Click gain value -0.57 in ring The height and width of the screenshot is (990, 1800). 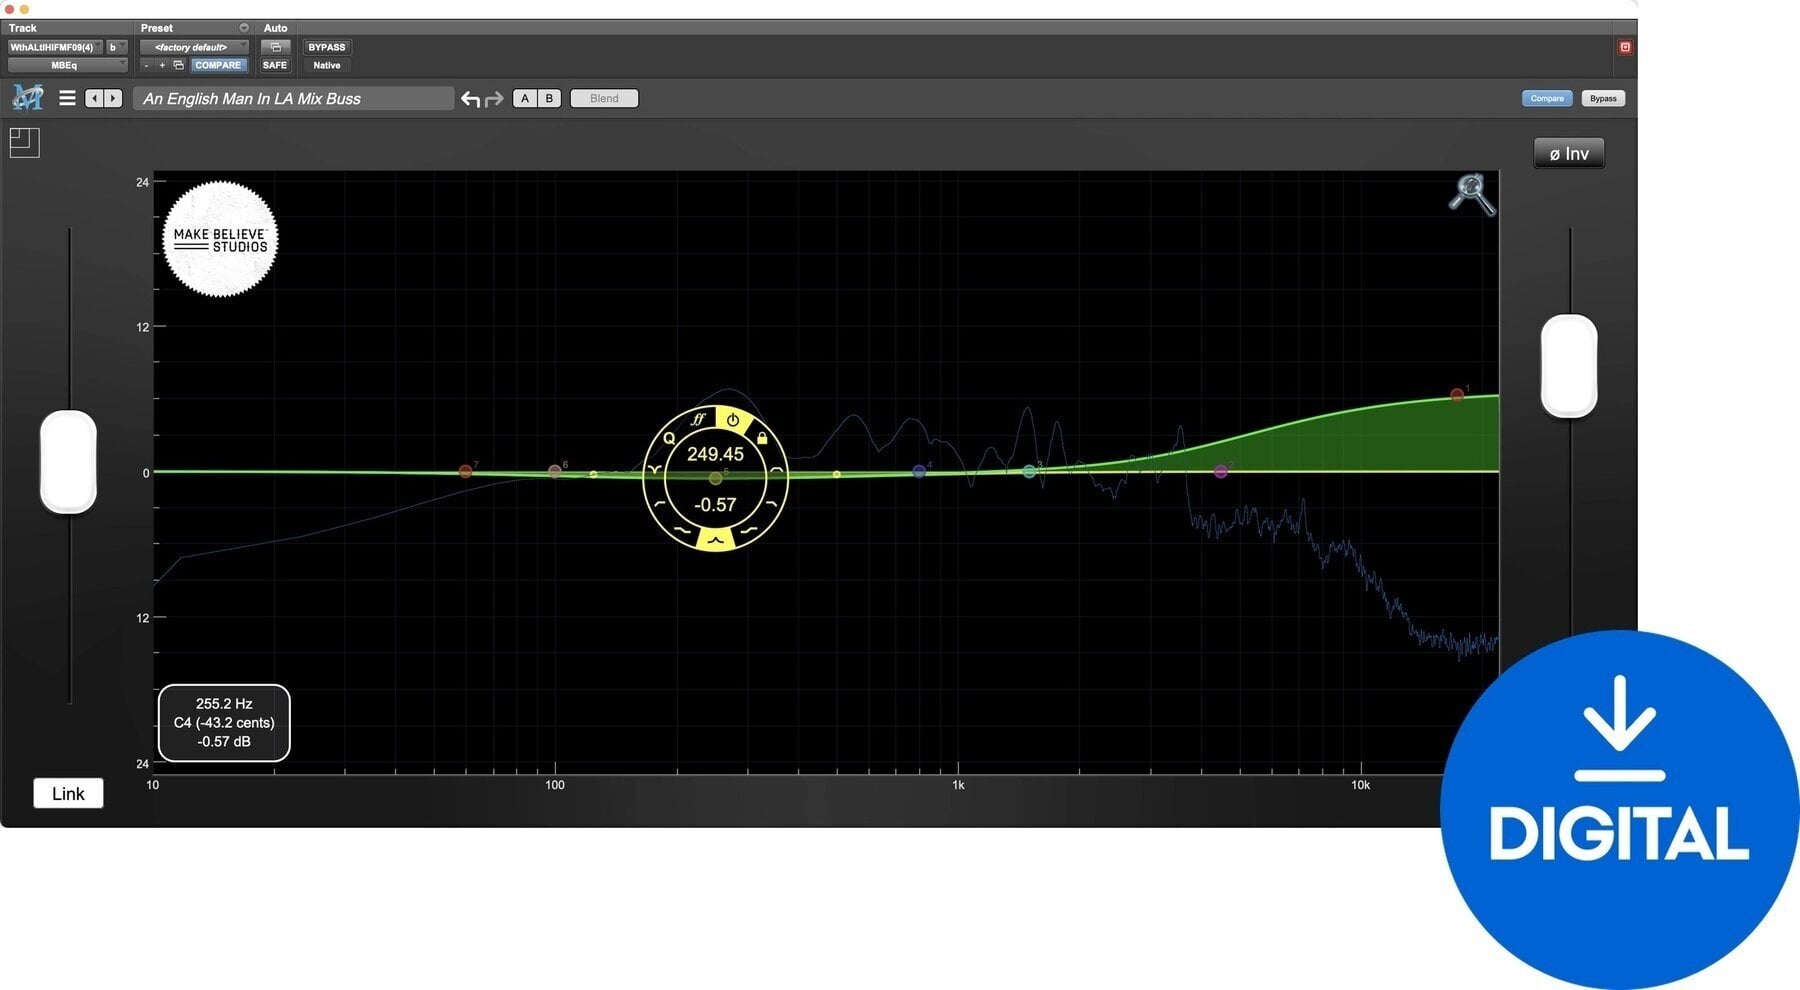715,505
